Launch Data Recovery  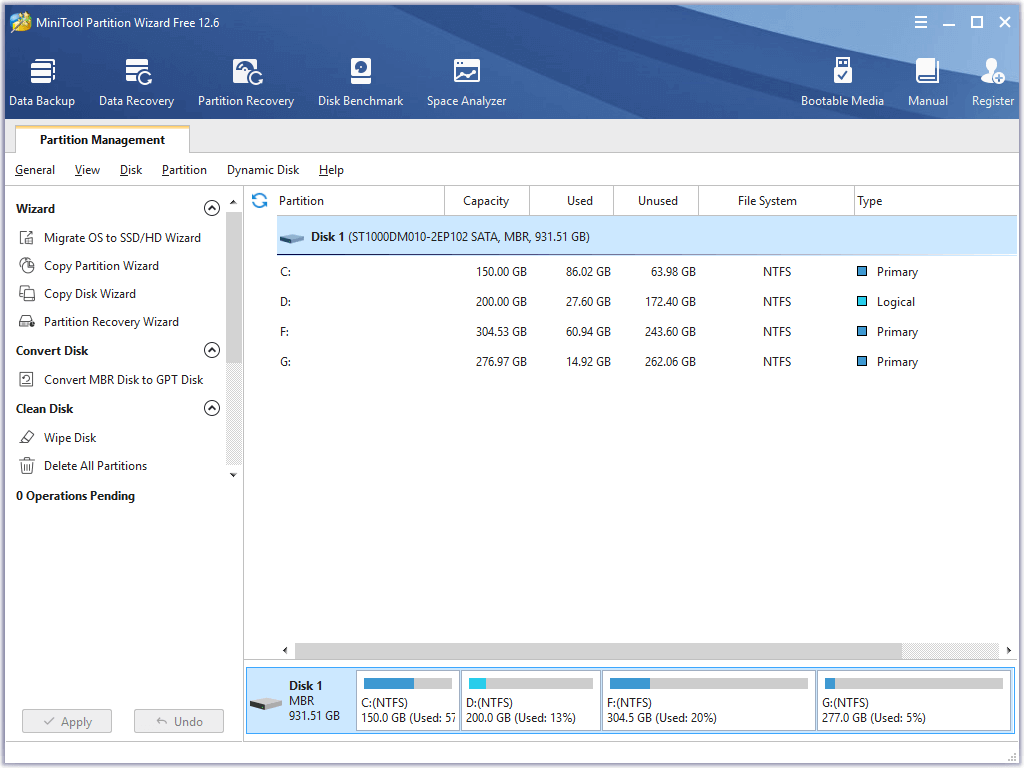click(136, 80)
